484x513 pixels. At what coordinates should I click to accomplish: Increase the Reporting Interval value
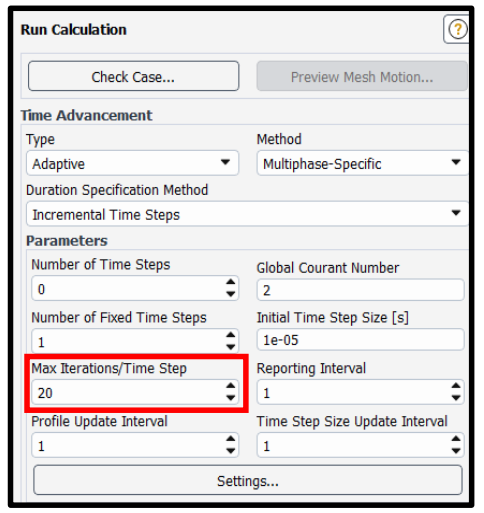pyautogui.click(x=456, y=386)
